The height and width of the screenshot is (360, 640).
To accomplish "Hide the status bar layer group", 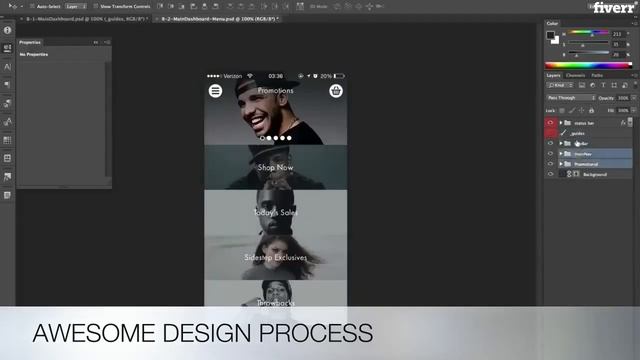I will click(550, 122).
